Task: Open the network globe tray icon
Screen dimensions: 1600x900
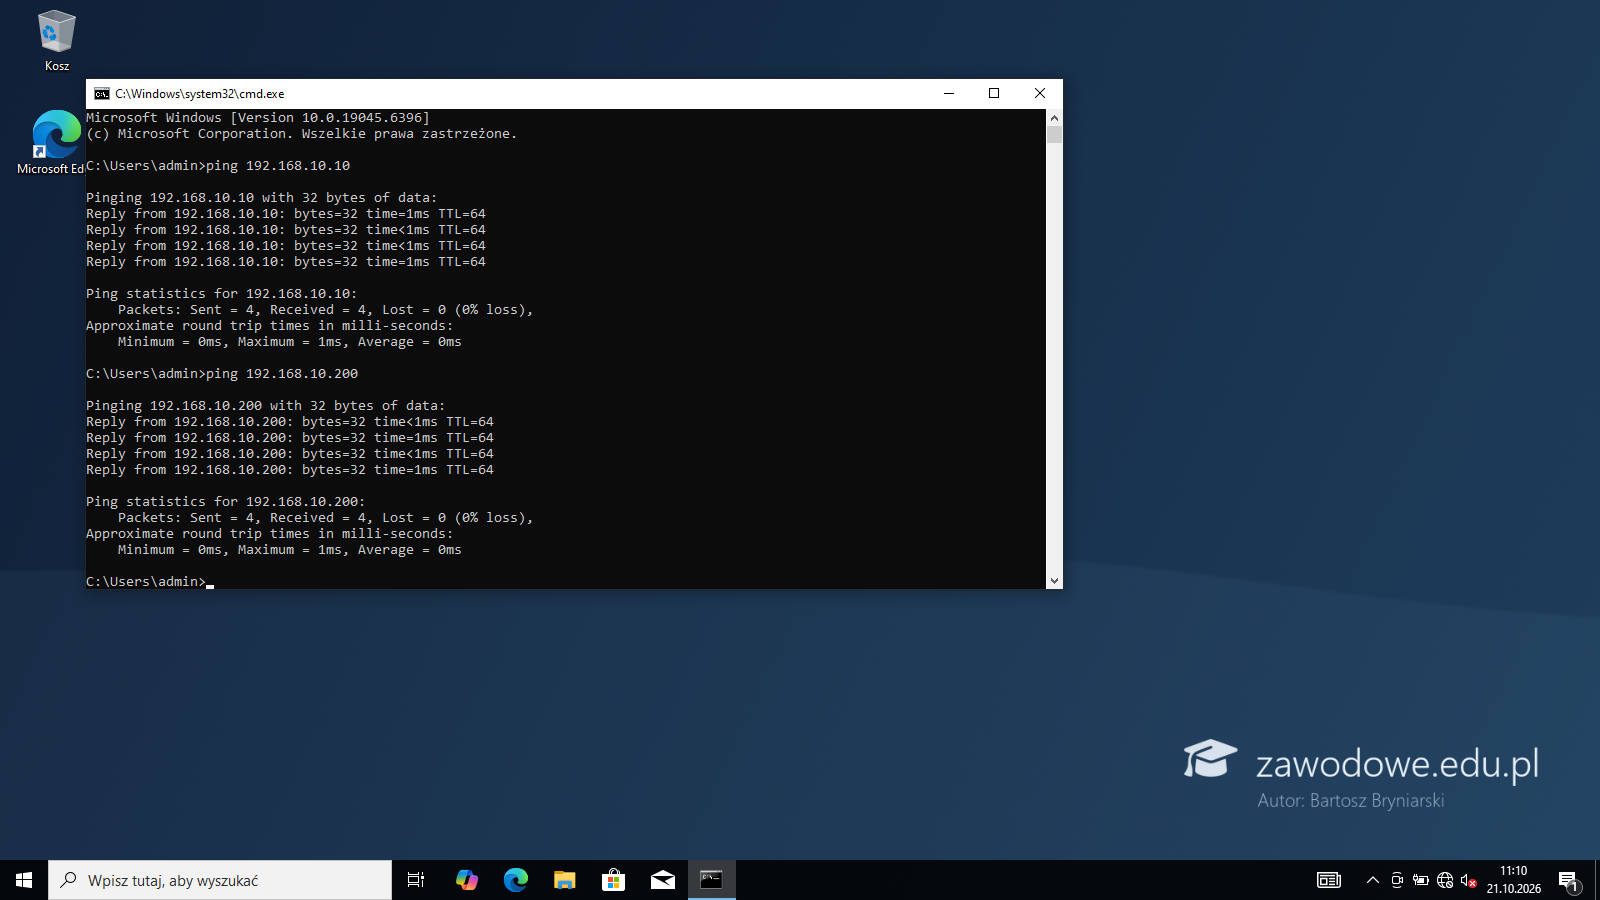Action: (x=1444, y=880)
